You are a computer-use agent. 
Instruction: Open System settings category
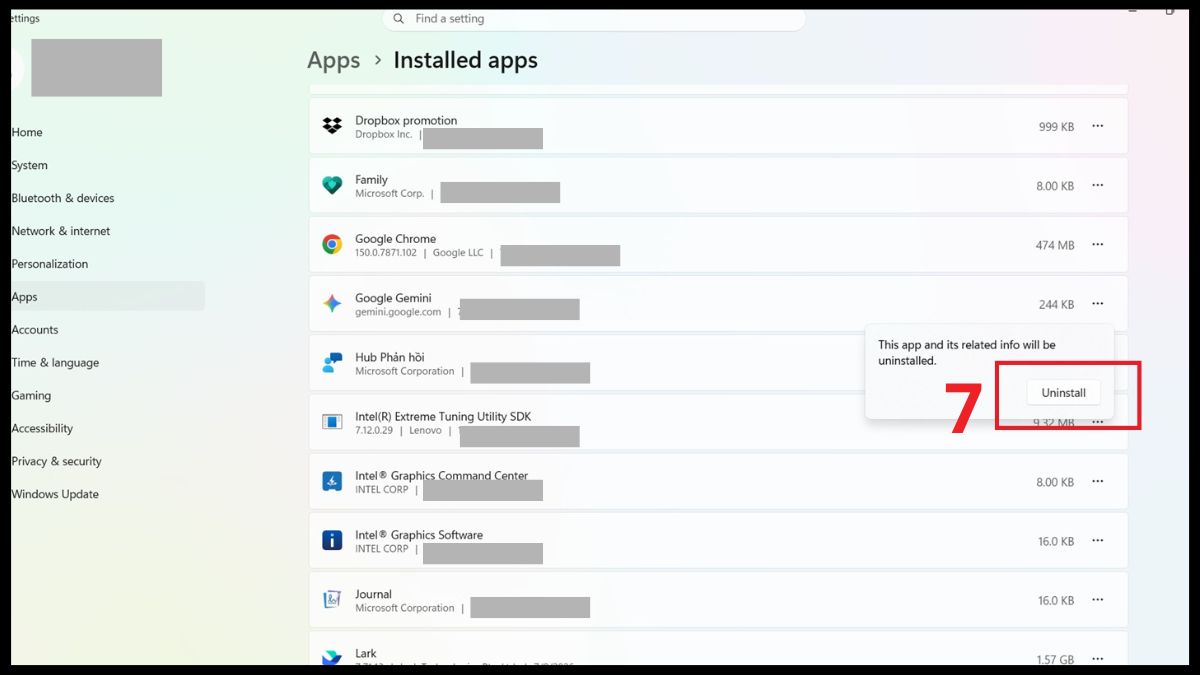[x=29, y=165]
